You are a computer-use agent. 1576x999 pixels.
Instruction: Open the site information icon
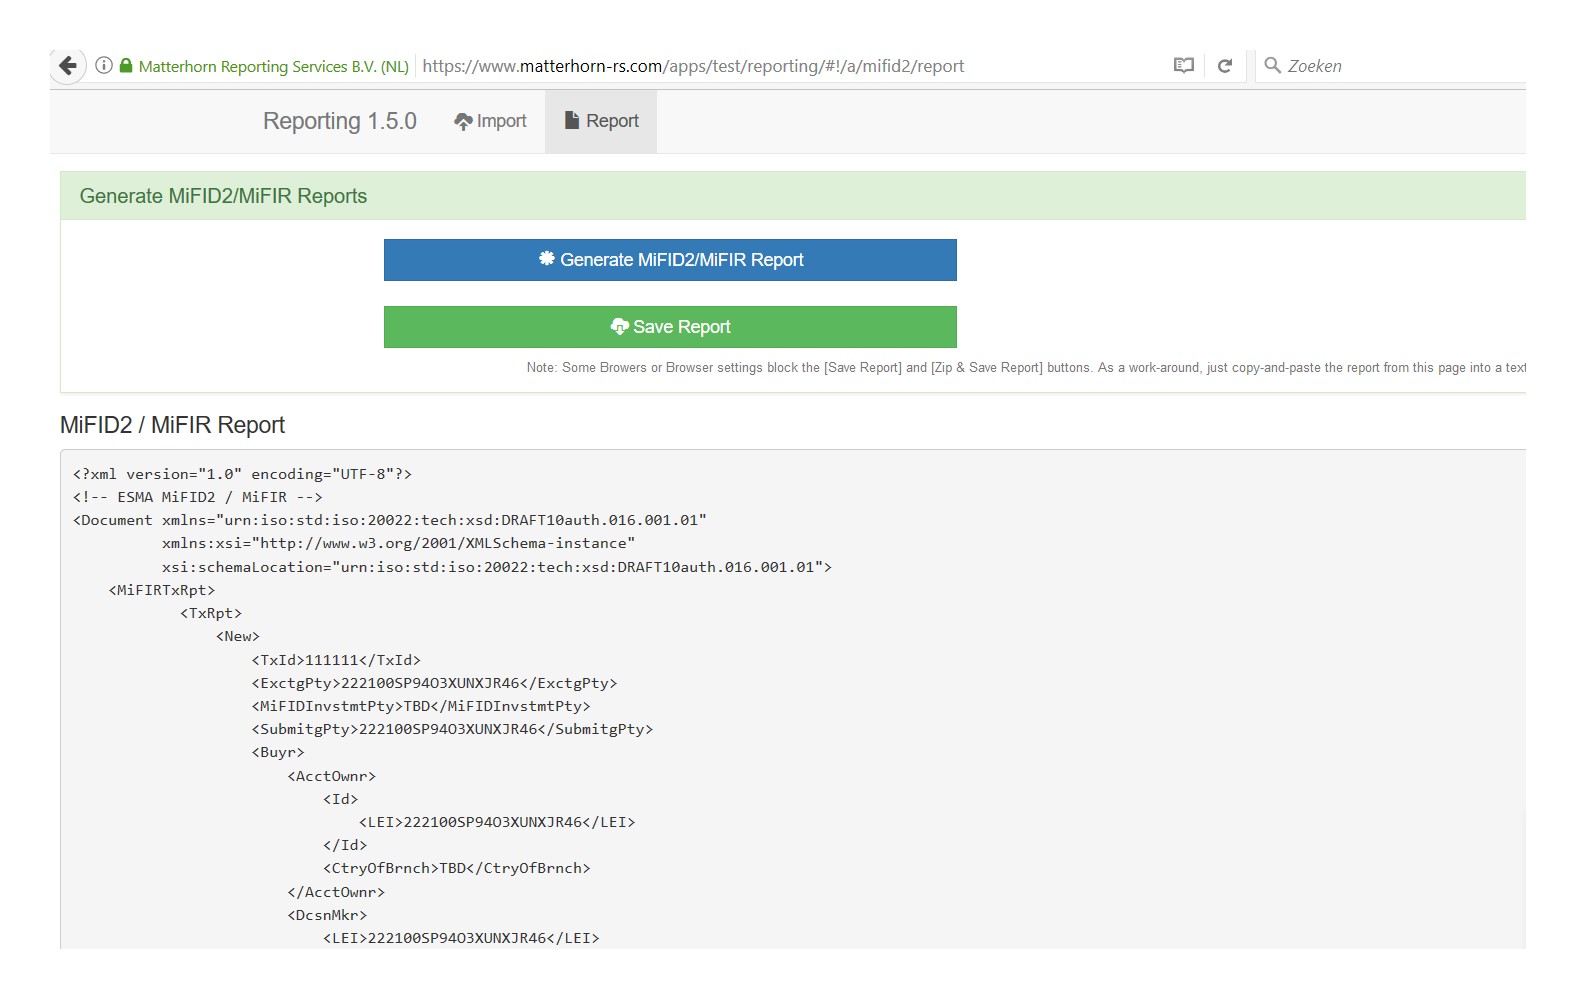pos(104,66)
